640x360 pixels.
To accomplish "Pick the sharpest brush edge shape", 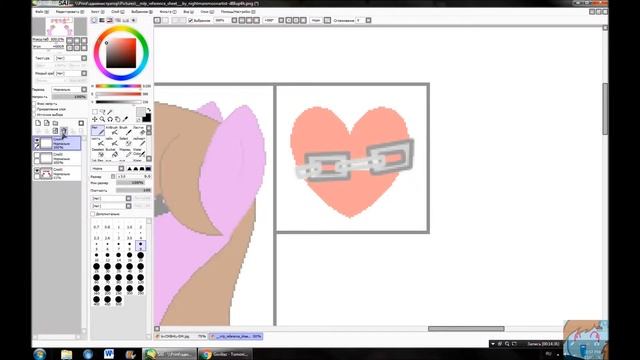I will click(x=129, y=169).
